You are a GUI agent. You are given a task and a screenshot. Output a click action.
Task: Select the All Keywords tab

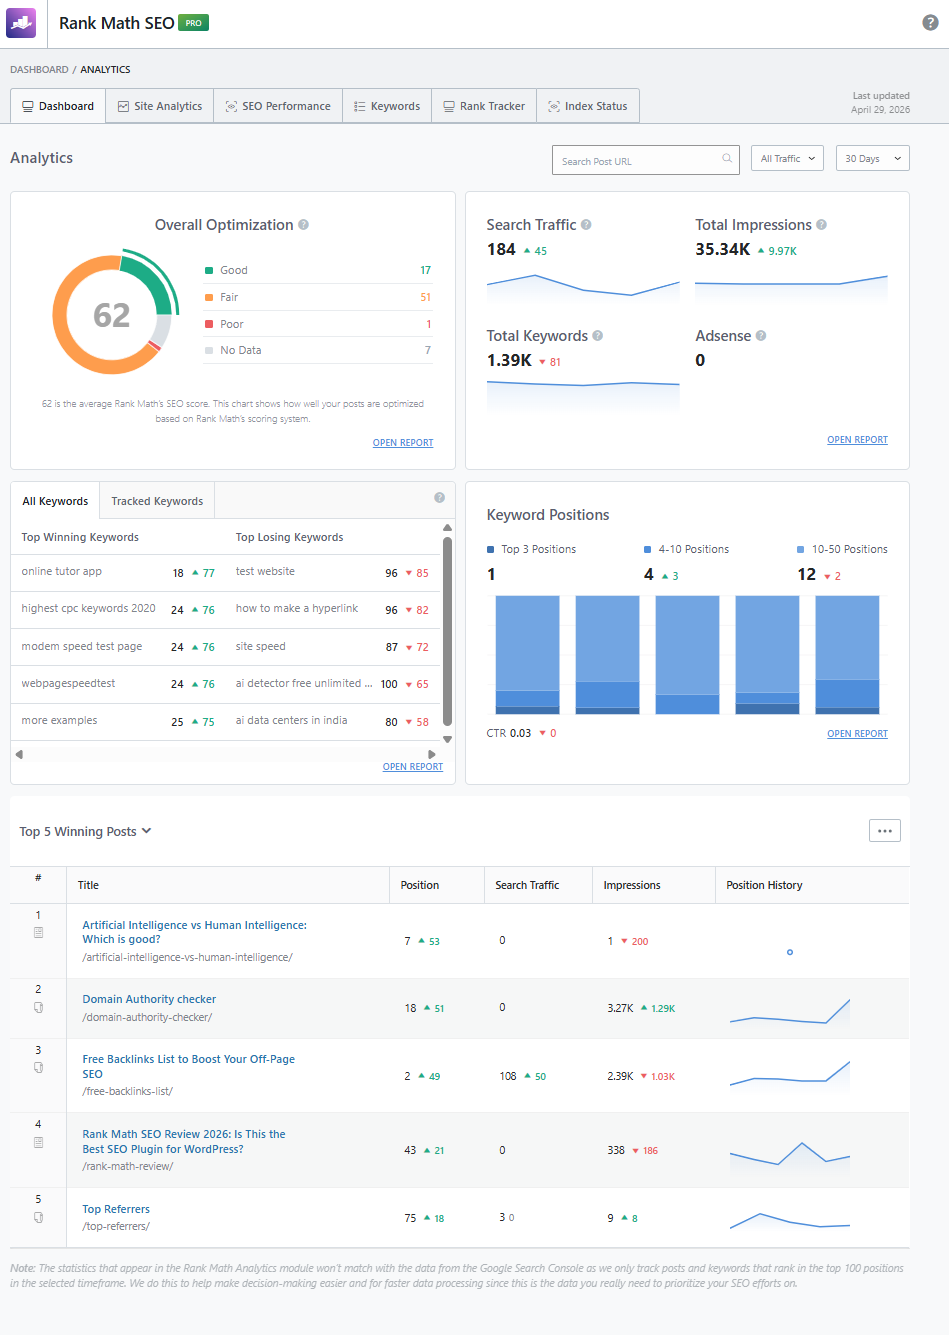[x=55, y=501]
